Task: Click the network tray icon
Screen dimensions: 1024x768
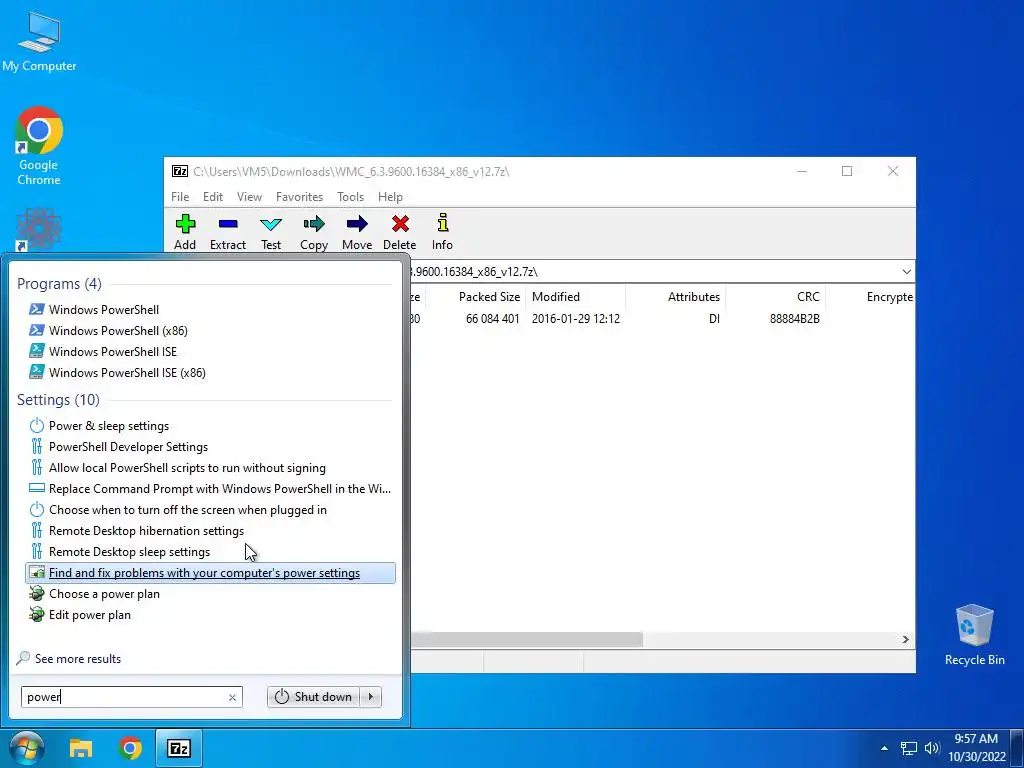Action: point(908,748)
